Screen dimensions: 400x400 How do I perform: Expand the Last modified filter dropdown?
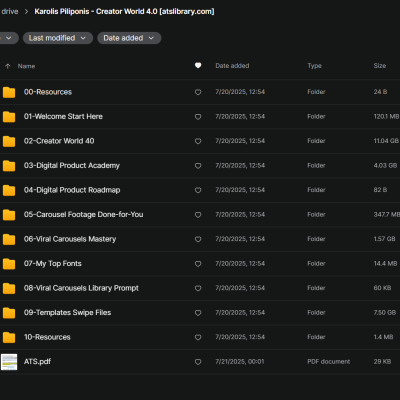click(x=58, y=38)
